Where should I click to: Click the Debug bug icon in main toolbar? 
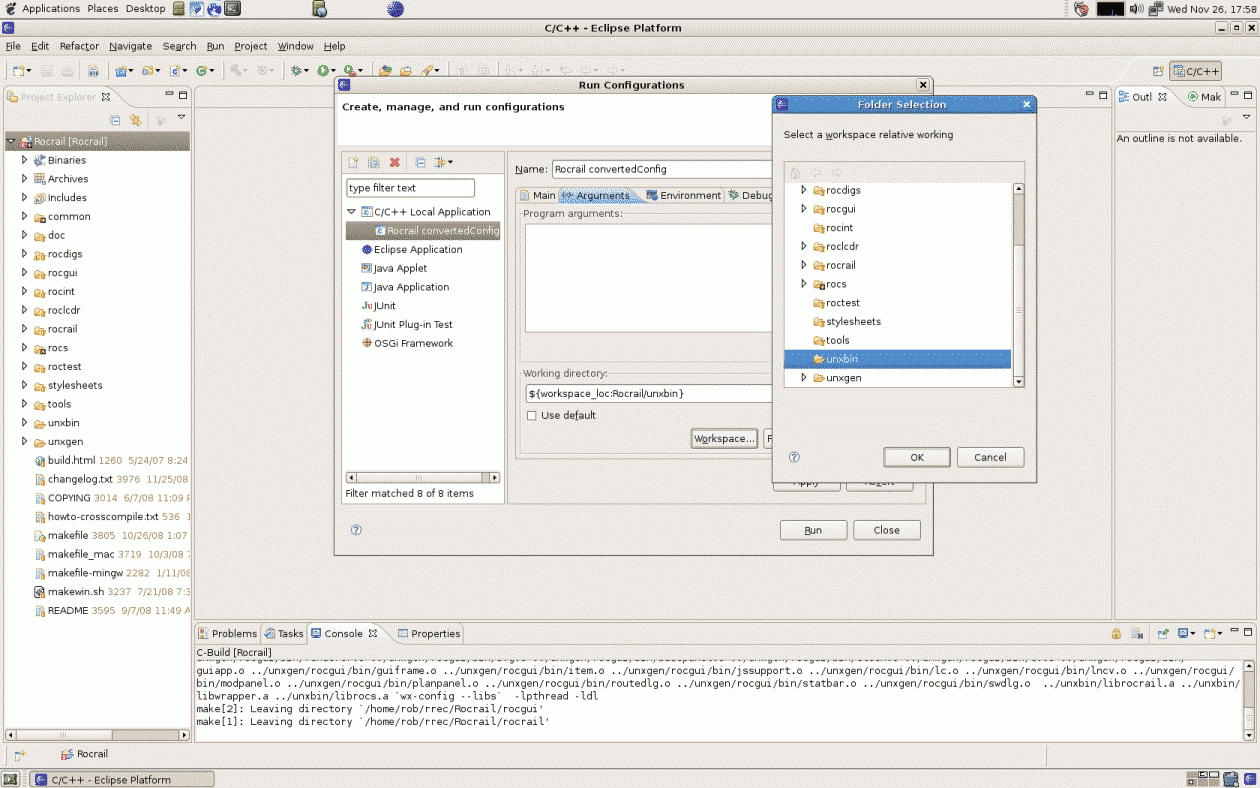297,71
